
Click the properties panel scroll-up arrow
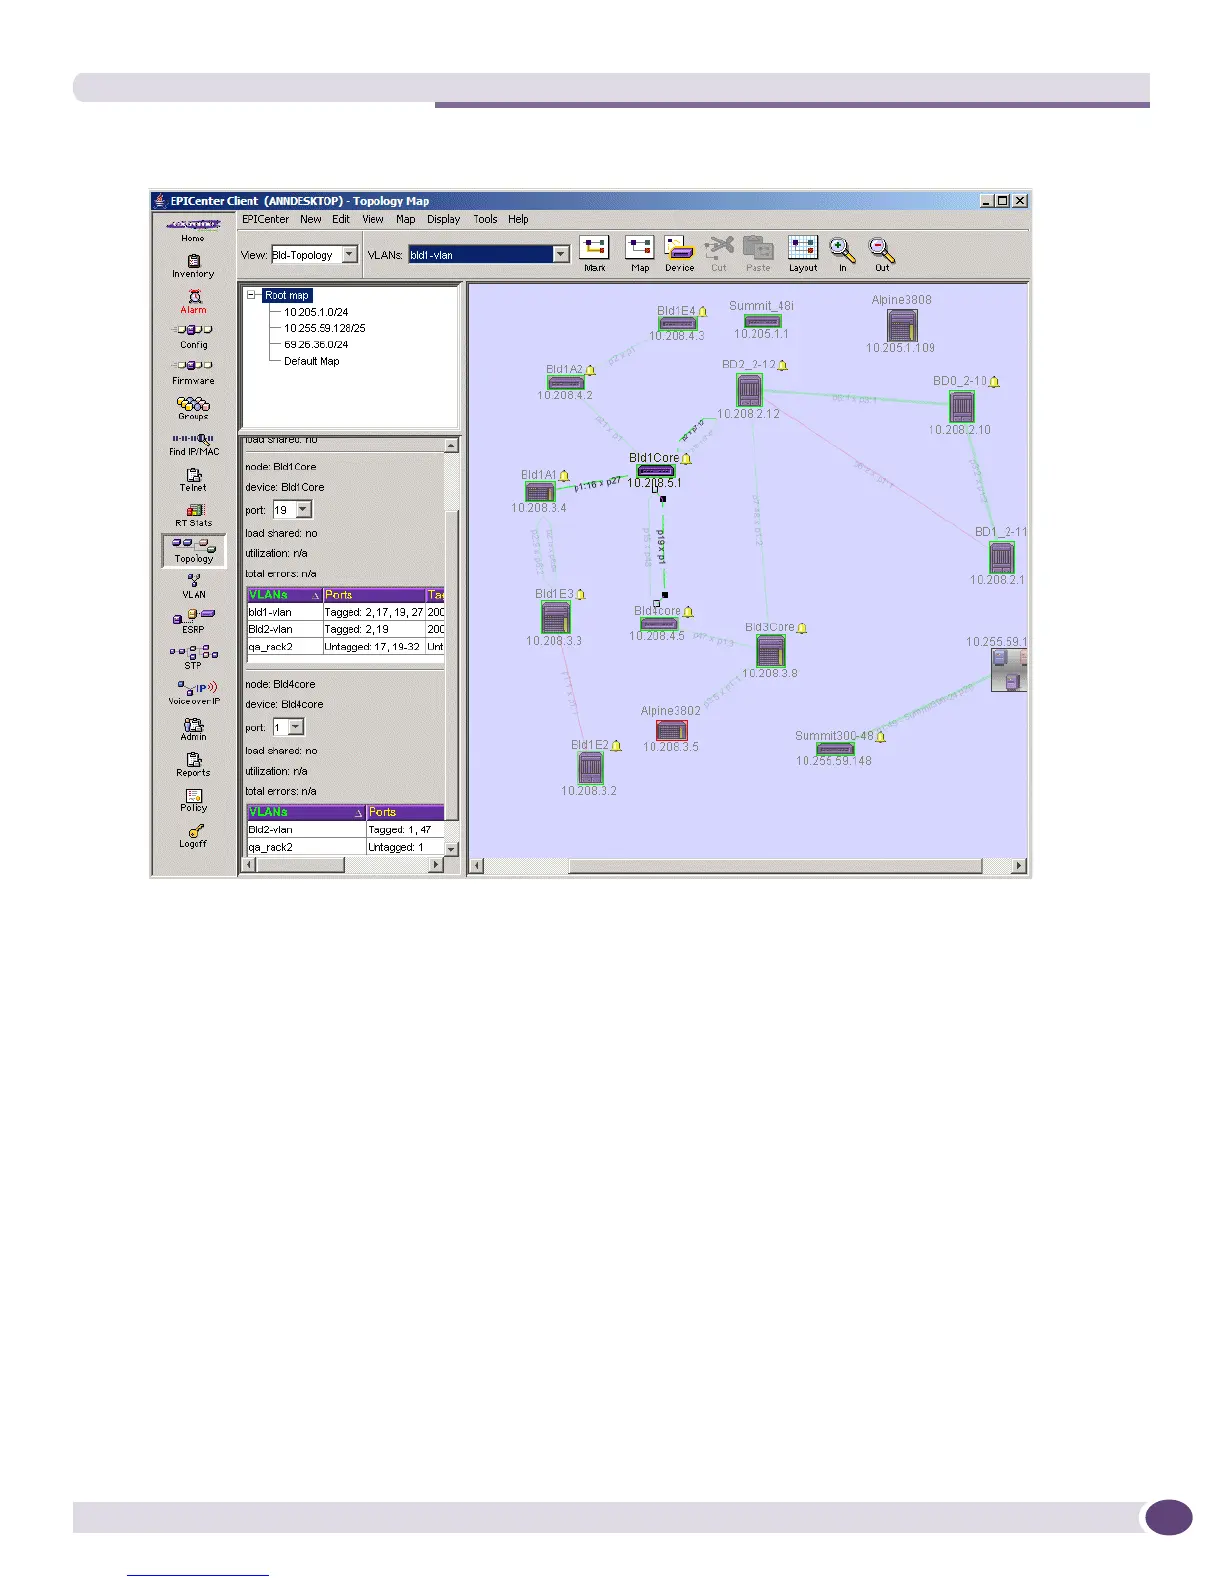tap(451, 445)
